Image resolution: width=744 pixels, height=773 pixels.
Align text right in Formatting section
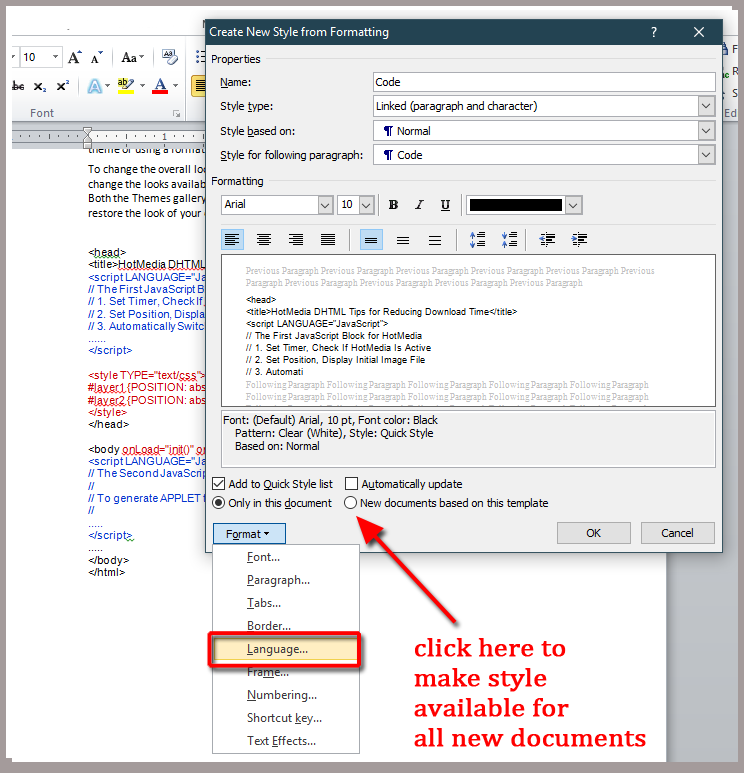click(296, 240)
